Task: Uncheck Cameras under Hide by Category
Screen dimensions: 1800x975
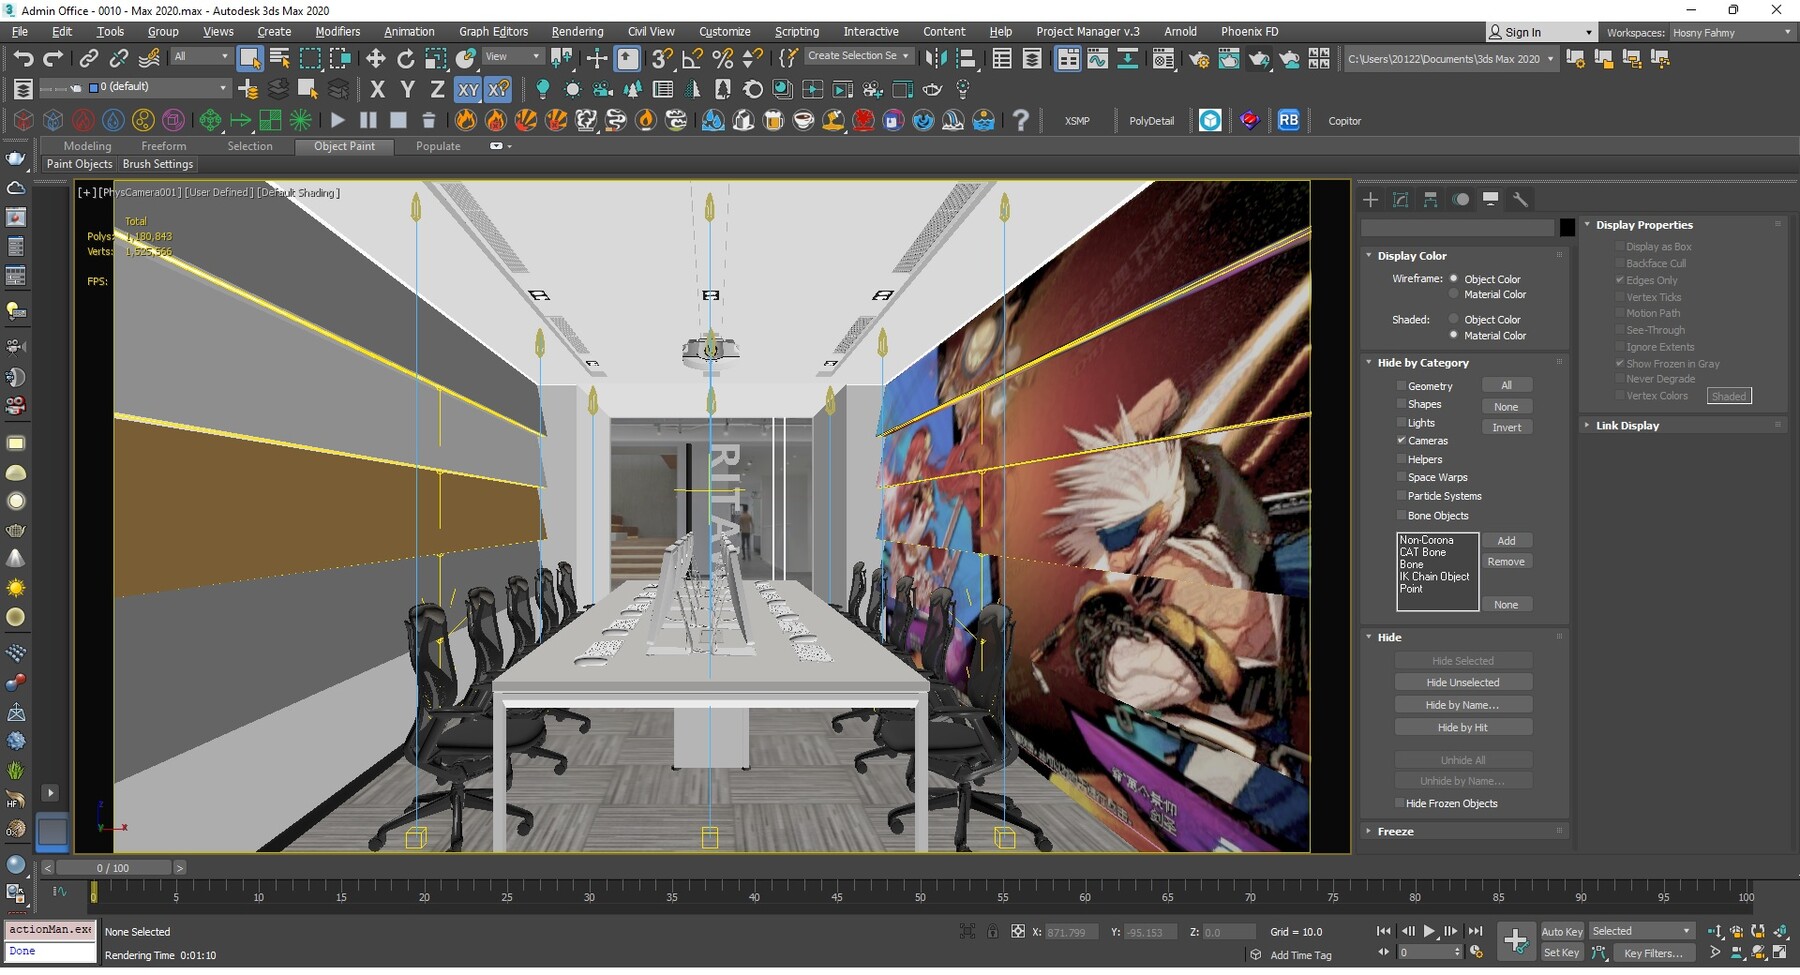Action: tap(1403, 441)
